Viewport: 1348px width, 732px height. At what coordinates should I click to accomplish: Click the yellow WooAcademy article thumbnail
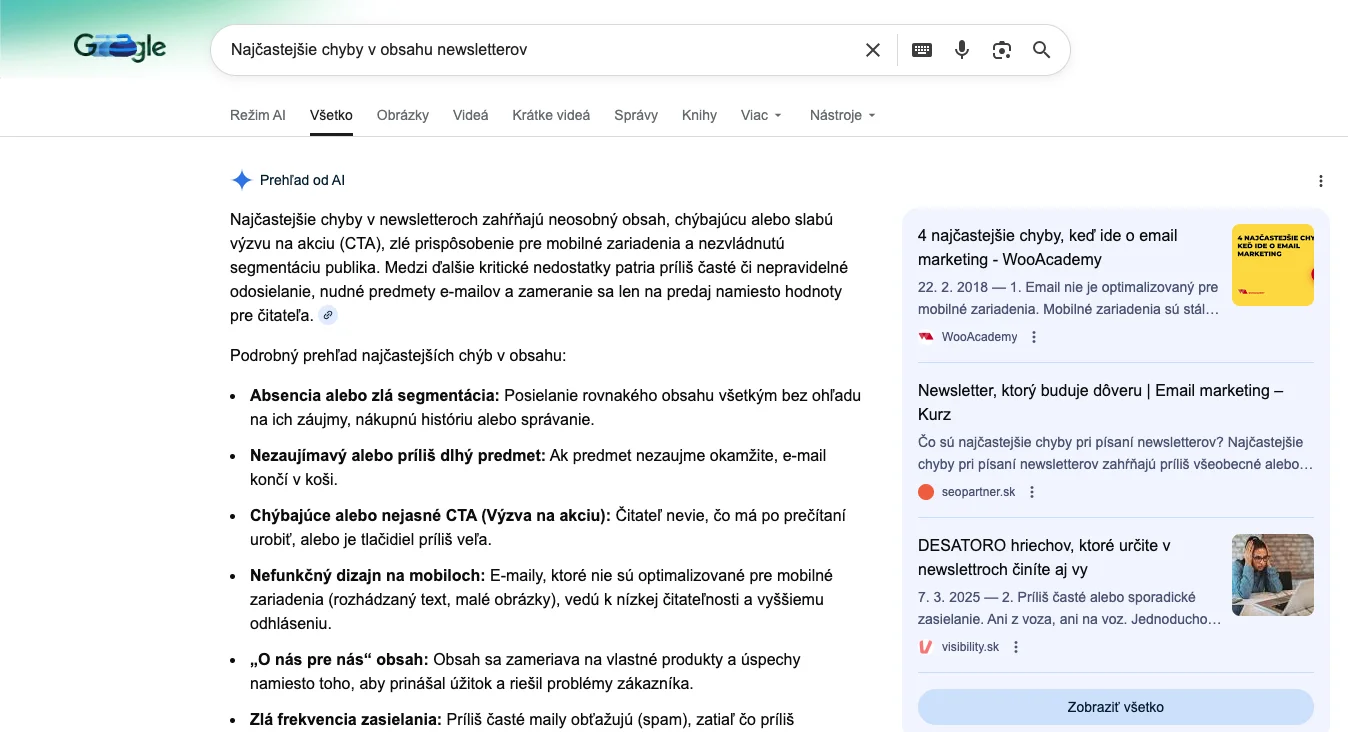coord(1272,265)
